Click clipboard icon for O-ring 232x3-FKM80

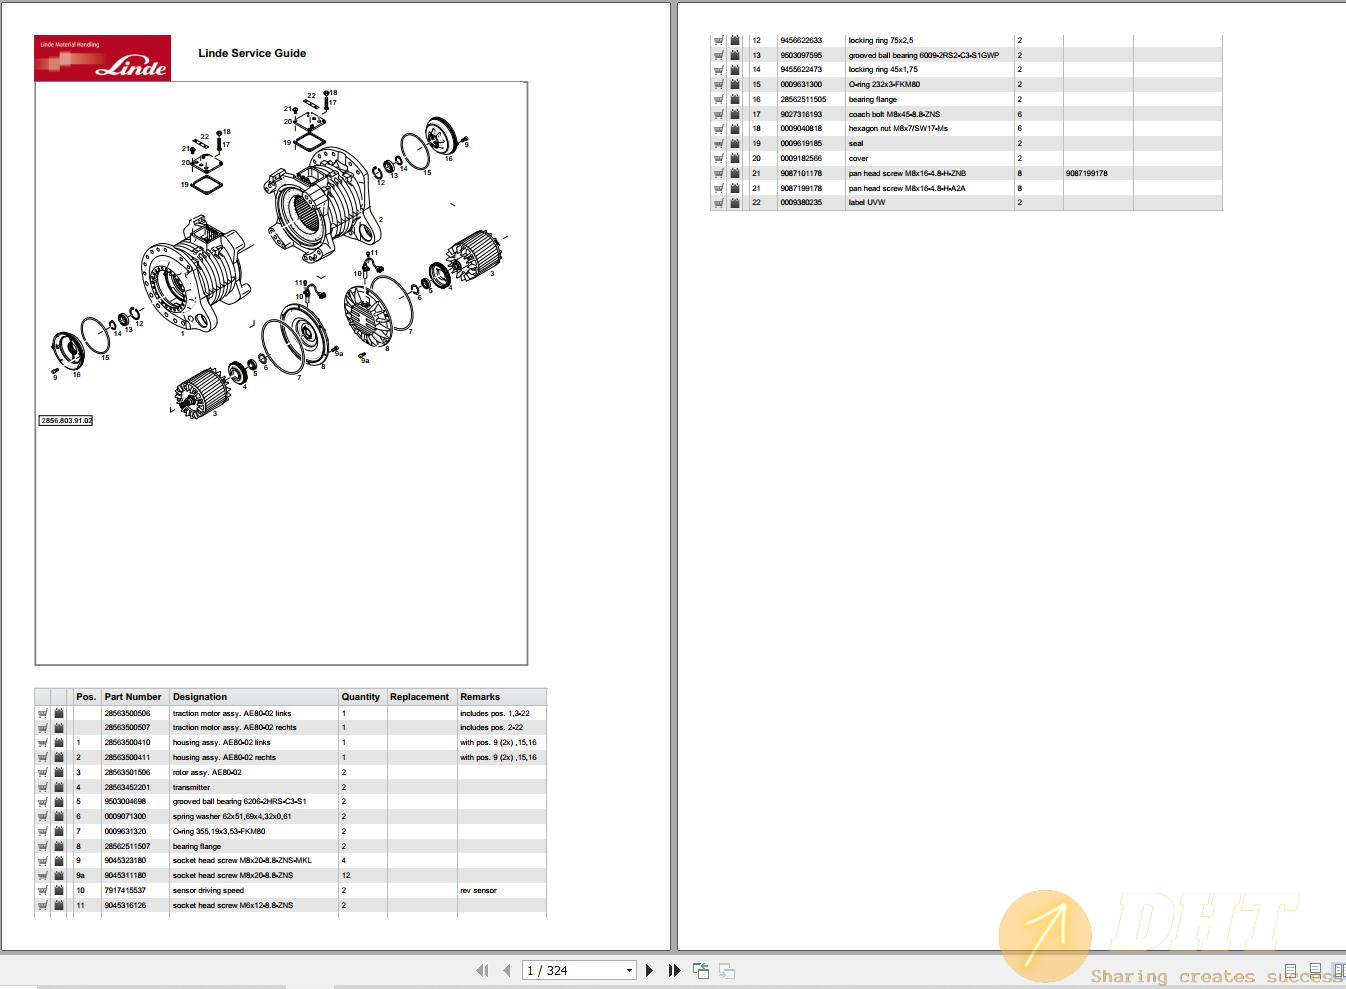point(735,85)
